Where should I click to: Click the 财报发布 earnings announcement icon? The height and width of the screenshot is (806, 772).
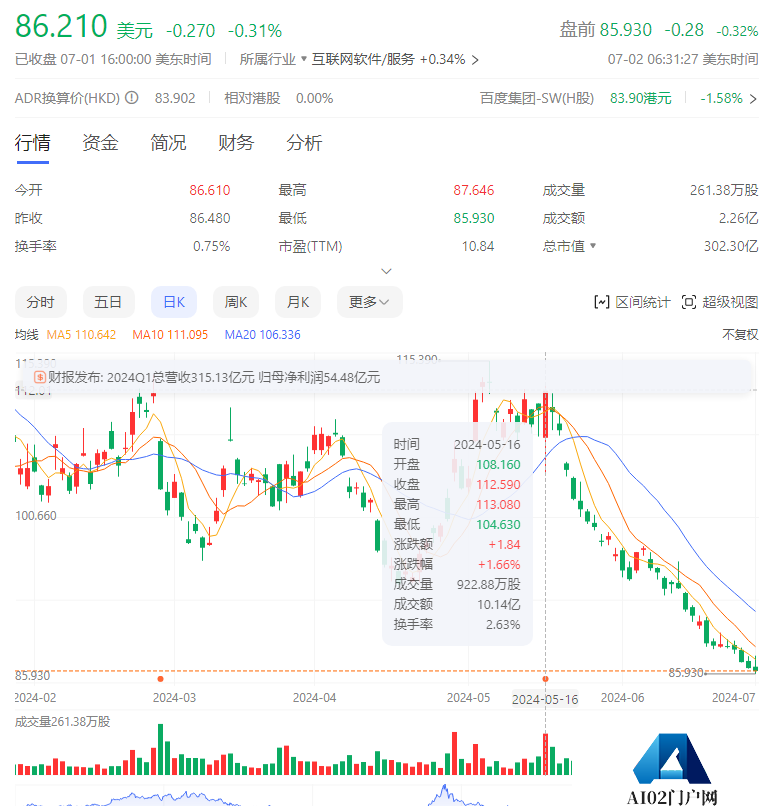pyautogui.click(x=40, y=377)
